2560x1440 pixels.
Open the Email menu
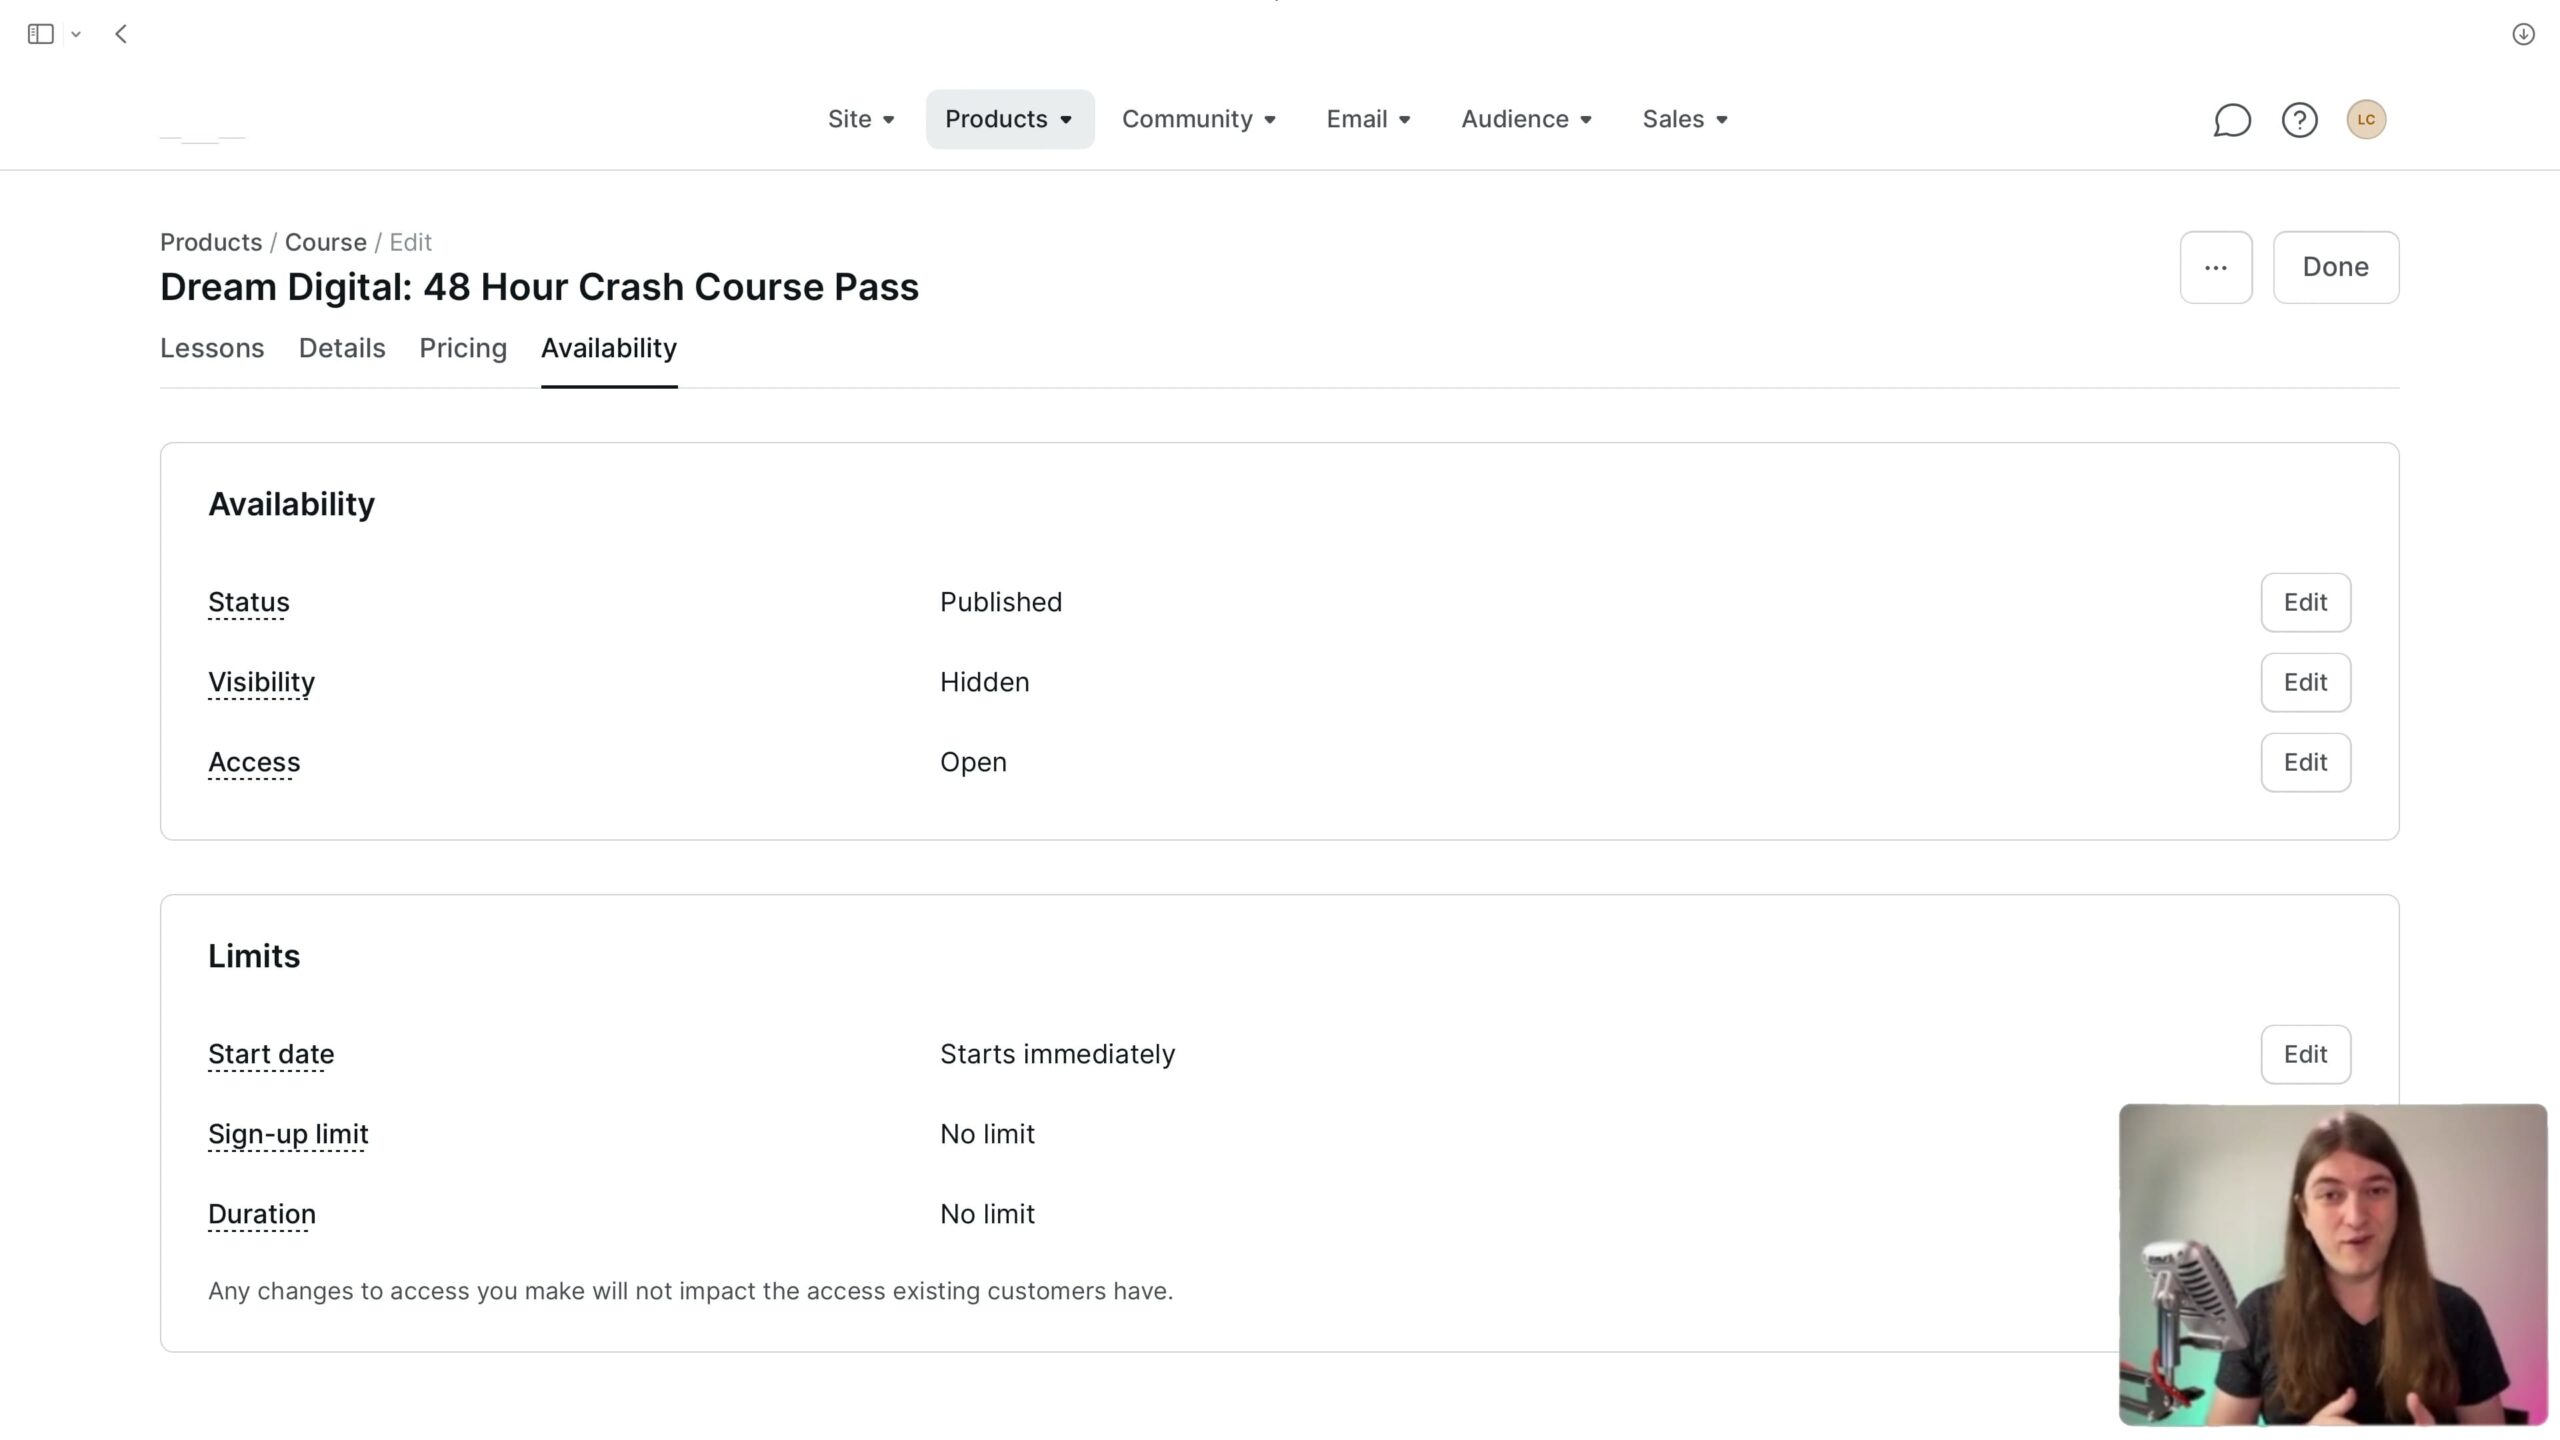(1369, 119)
